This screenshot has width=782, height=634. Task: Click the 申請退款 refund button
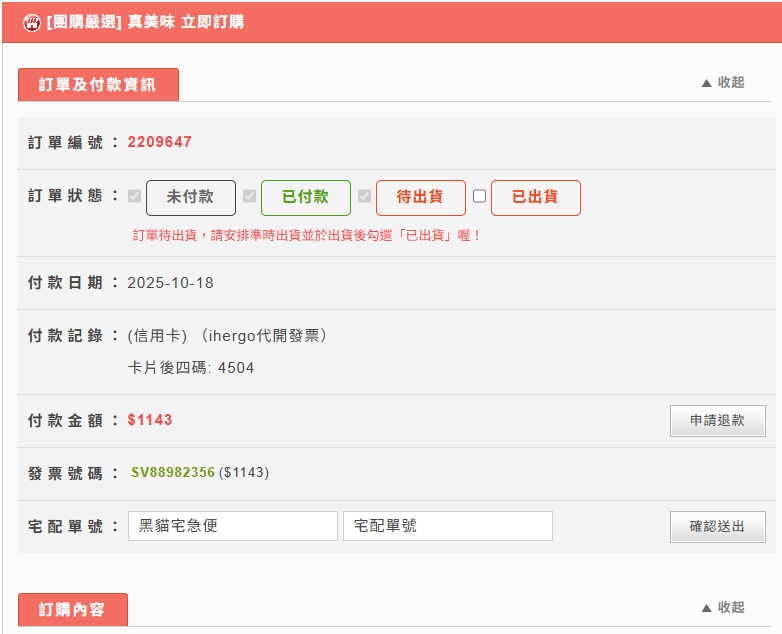pyautogui.click(x=717, y=421)
